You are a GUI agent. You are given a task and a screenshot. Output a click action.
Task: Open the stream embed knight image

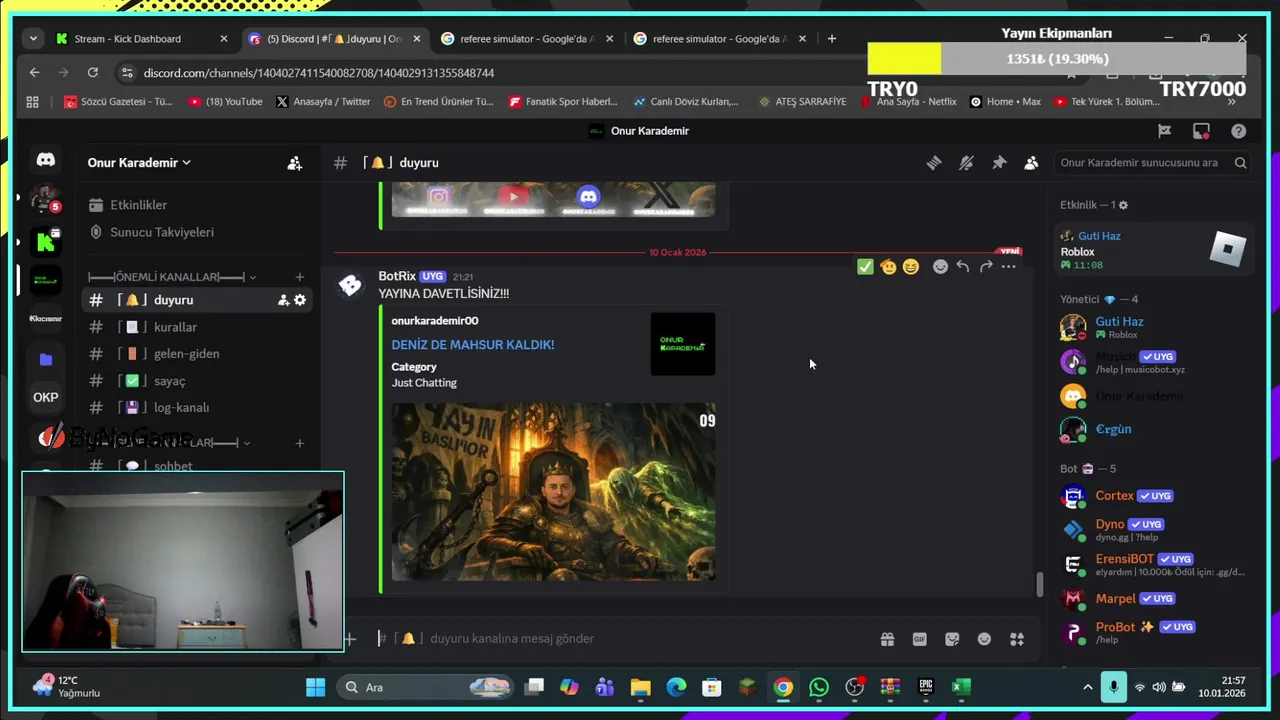553,492
